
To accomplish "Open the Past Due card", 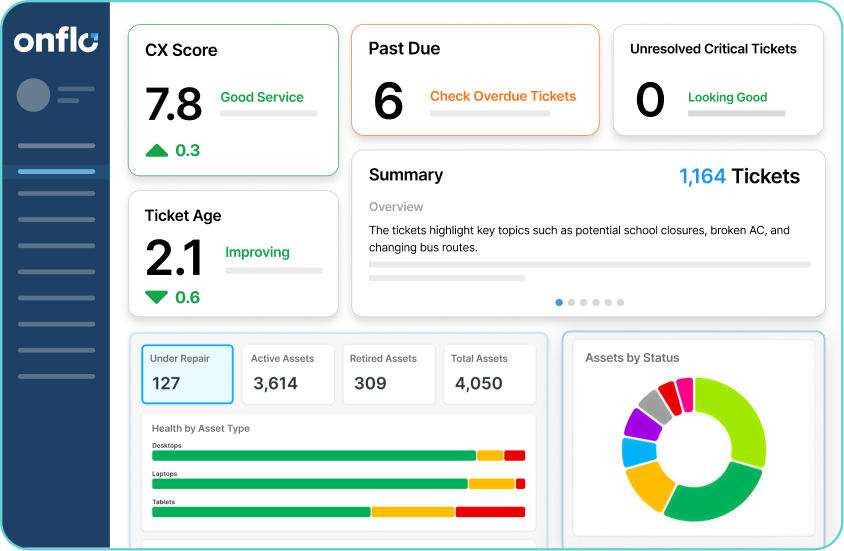I will (475, 80).
